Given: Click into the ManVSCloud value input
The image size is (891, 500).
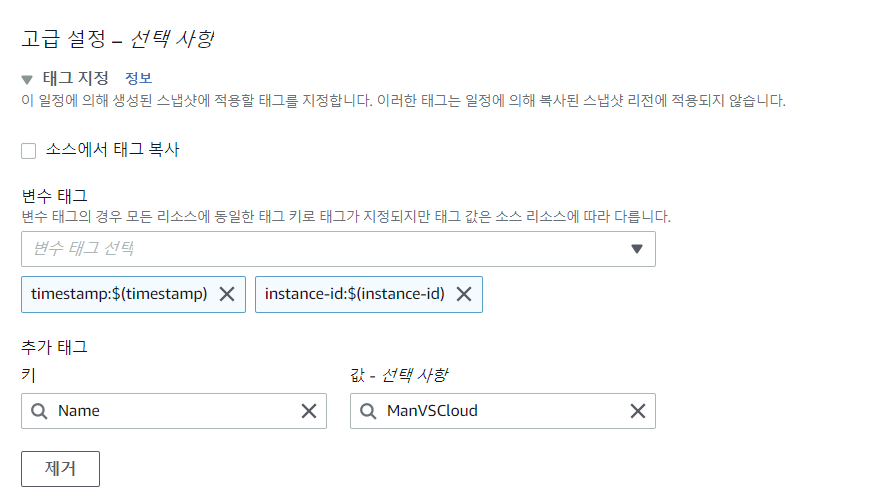Looking at the screenshot, I should coord(503,411).
